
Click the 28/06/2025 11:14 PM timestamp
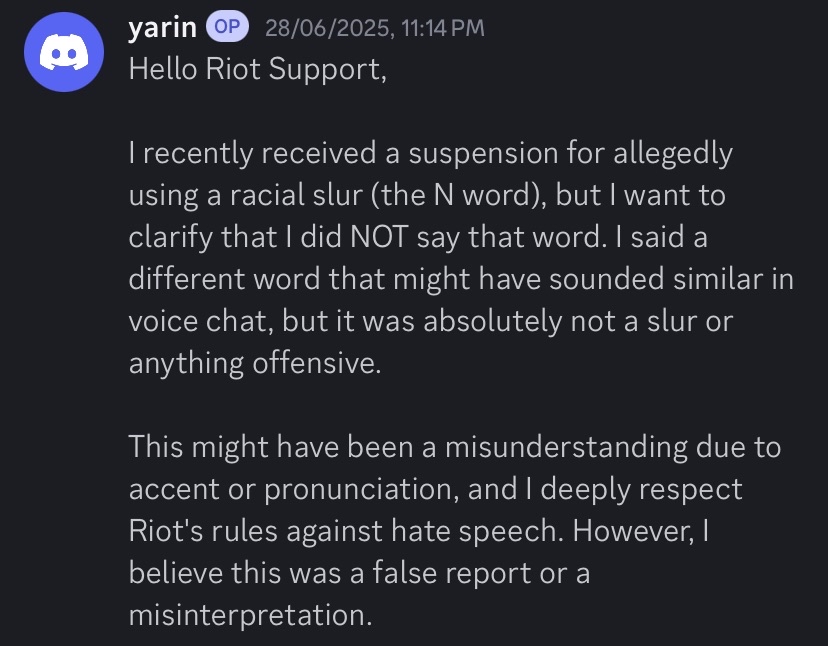[374, 29]
